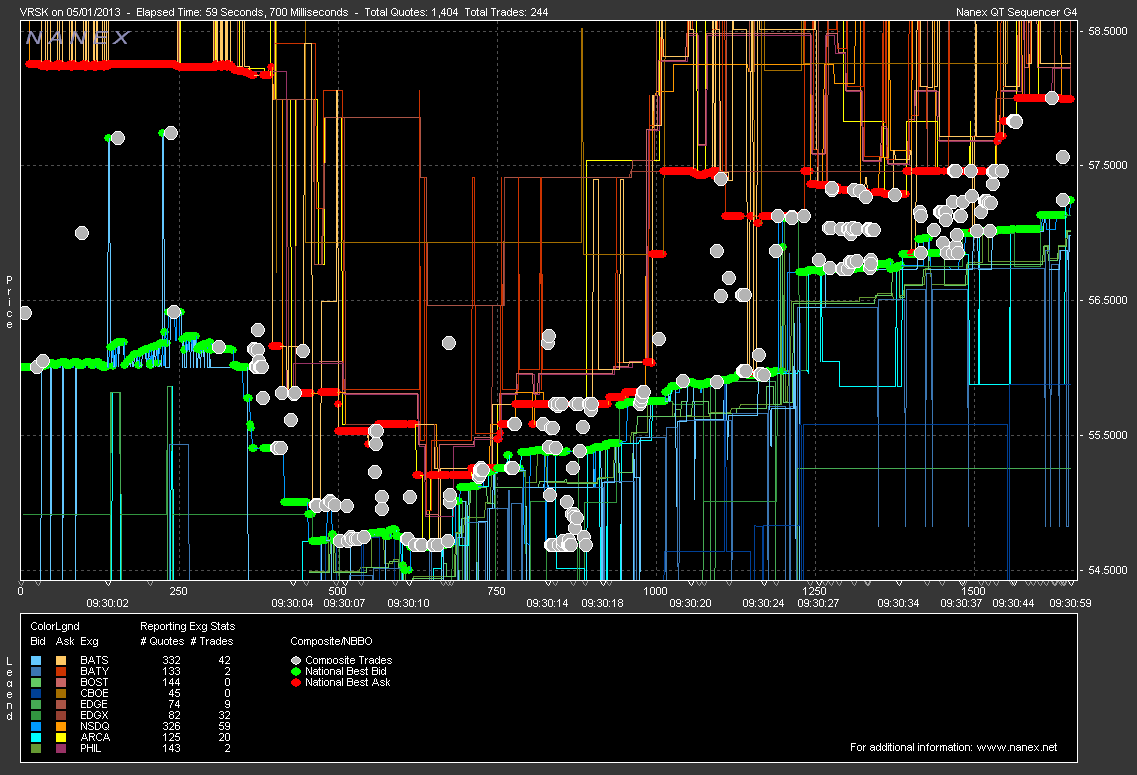The width and height of the screenshot is (1137, 775).
Task: Click the BOST ask color swatch
Action: tap(61, 682)
